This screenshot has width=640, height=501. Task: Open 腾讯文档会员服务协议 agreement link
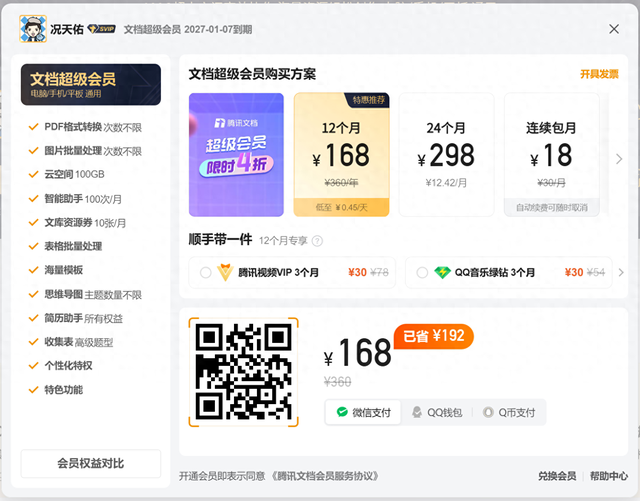point(326,476)
